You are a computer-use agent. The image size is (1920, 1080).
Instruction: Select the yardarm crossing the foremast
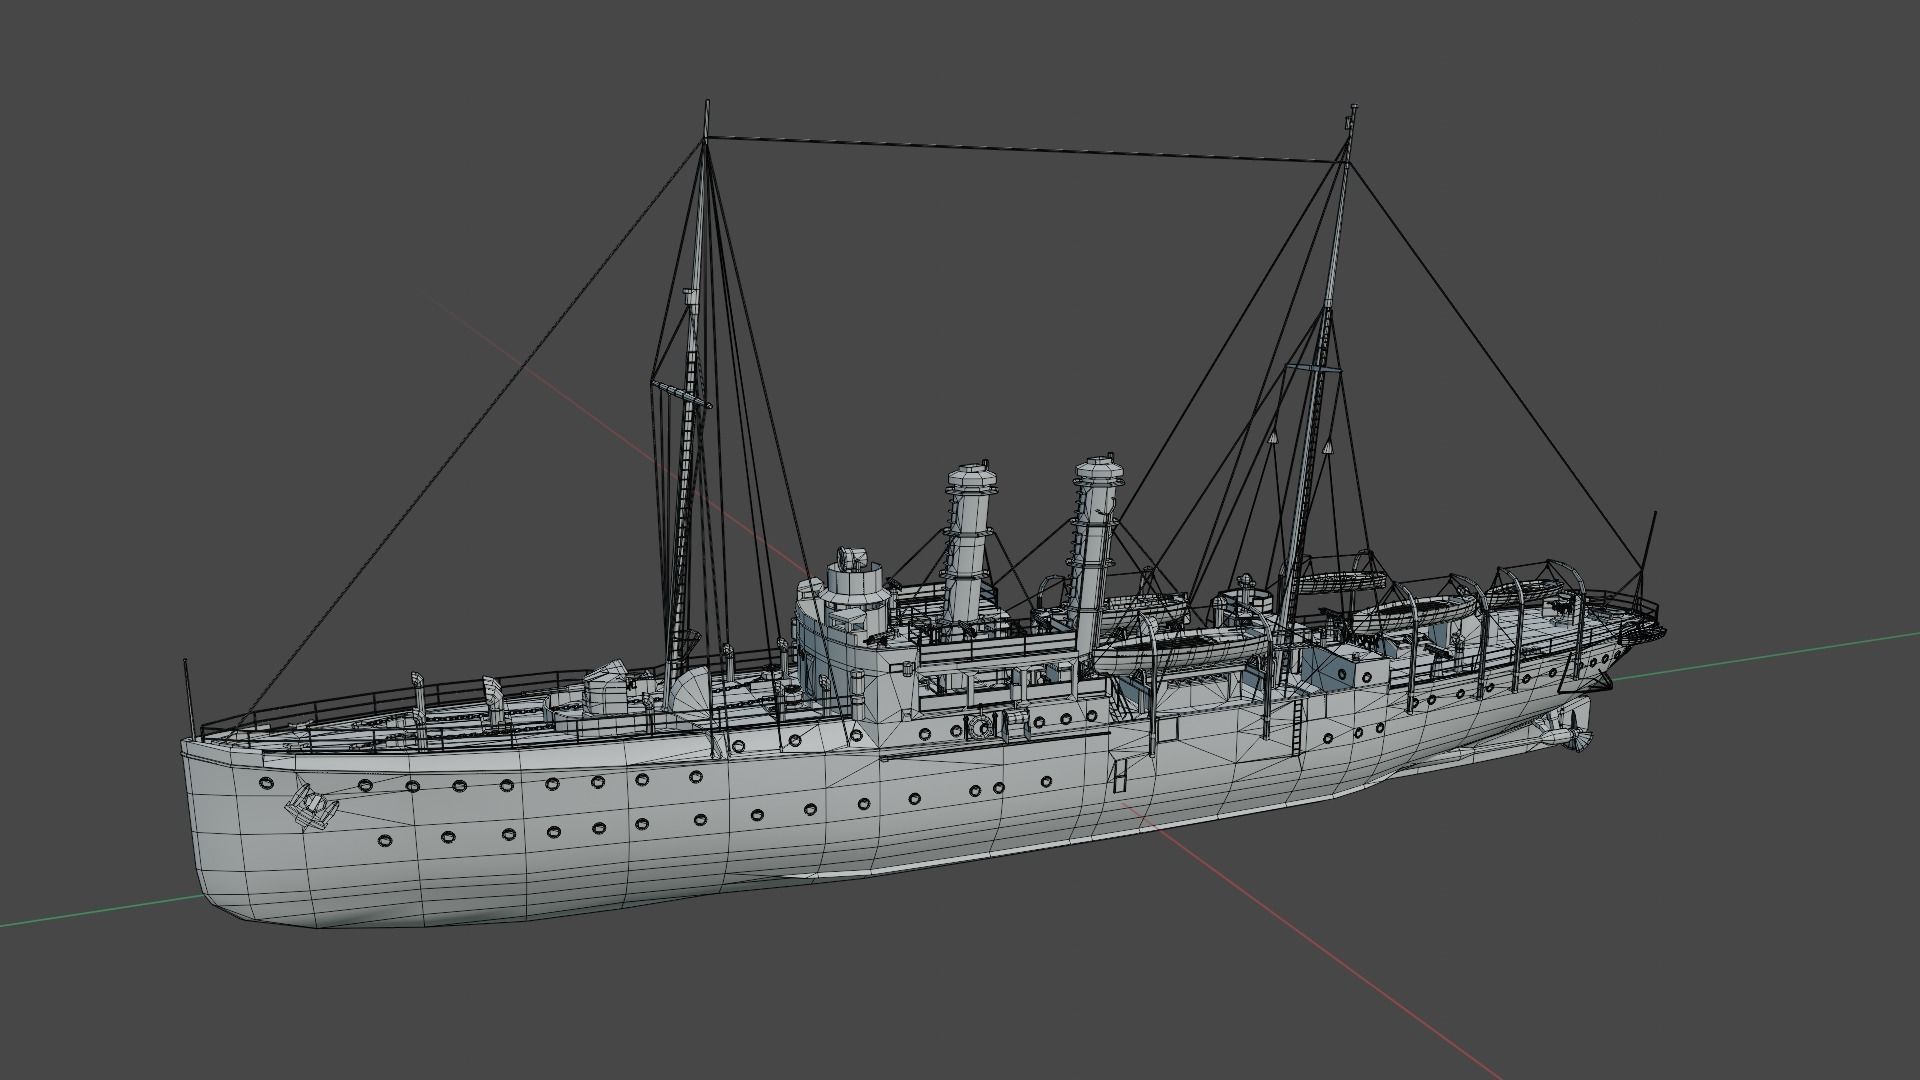pyautogui.click(x=681, y=393)
